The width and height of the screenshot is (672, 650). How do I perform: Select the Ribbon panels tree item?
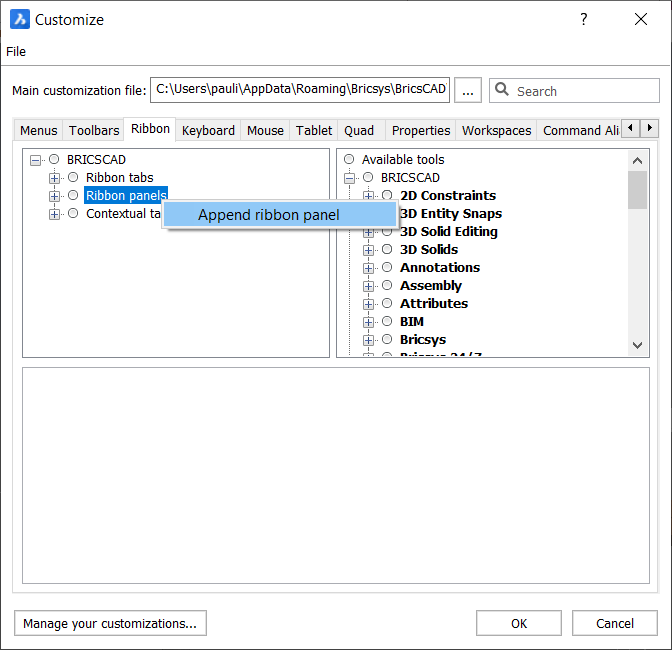tap(126, 195)
